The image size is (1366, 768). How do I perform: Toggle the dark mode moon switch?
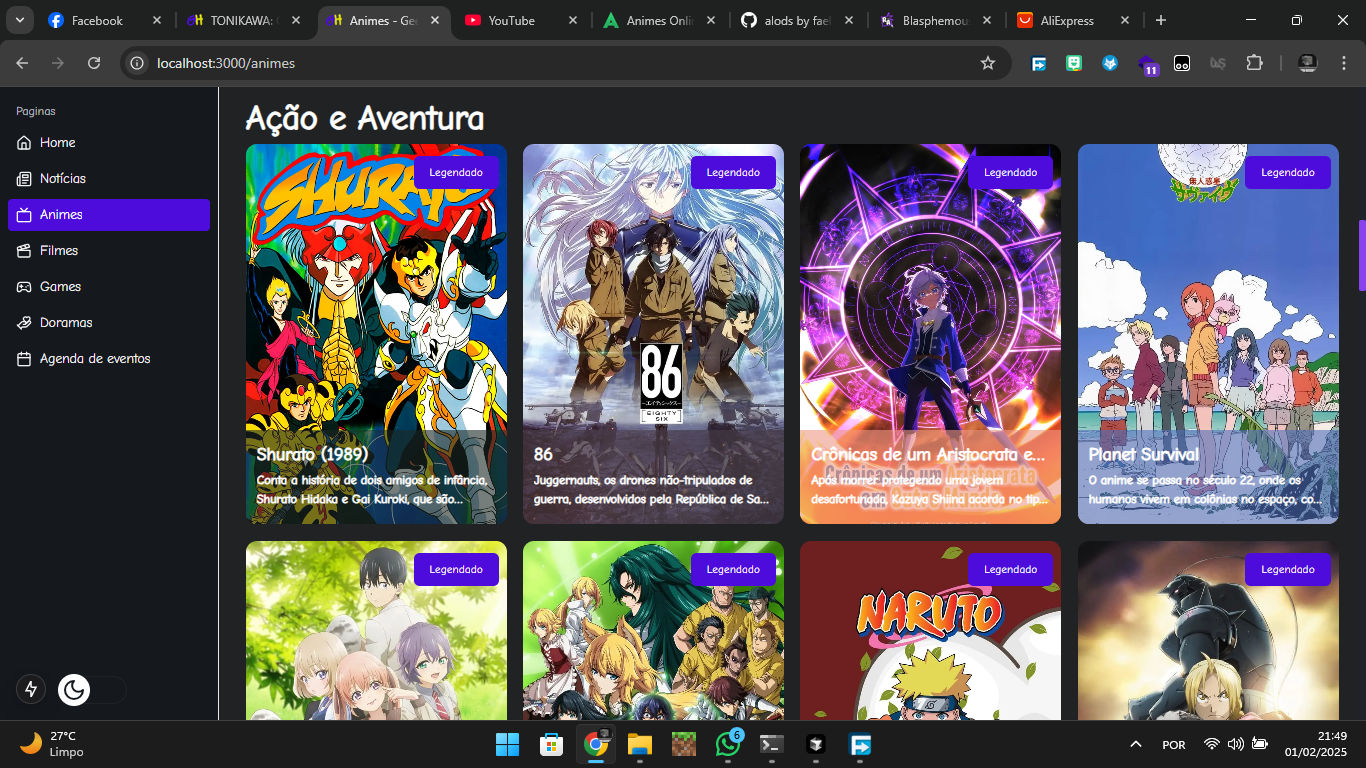click(x=75, y=689)
